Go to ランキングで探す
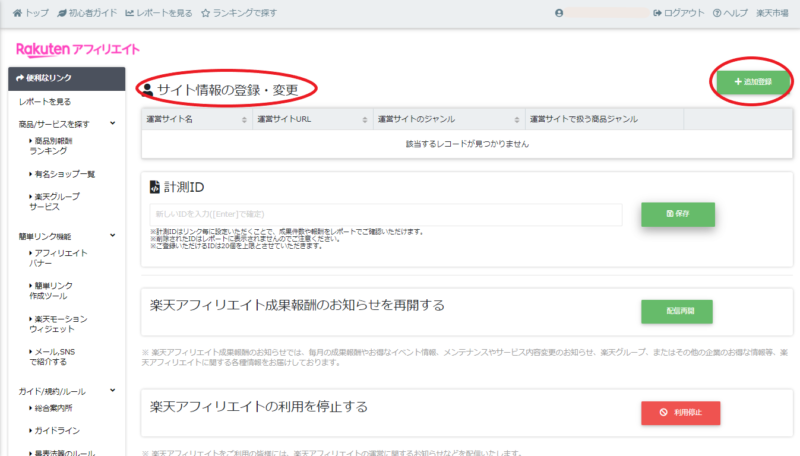This screenshot has height=456, width=800. 239,13
